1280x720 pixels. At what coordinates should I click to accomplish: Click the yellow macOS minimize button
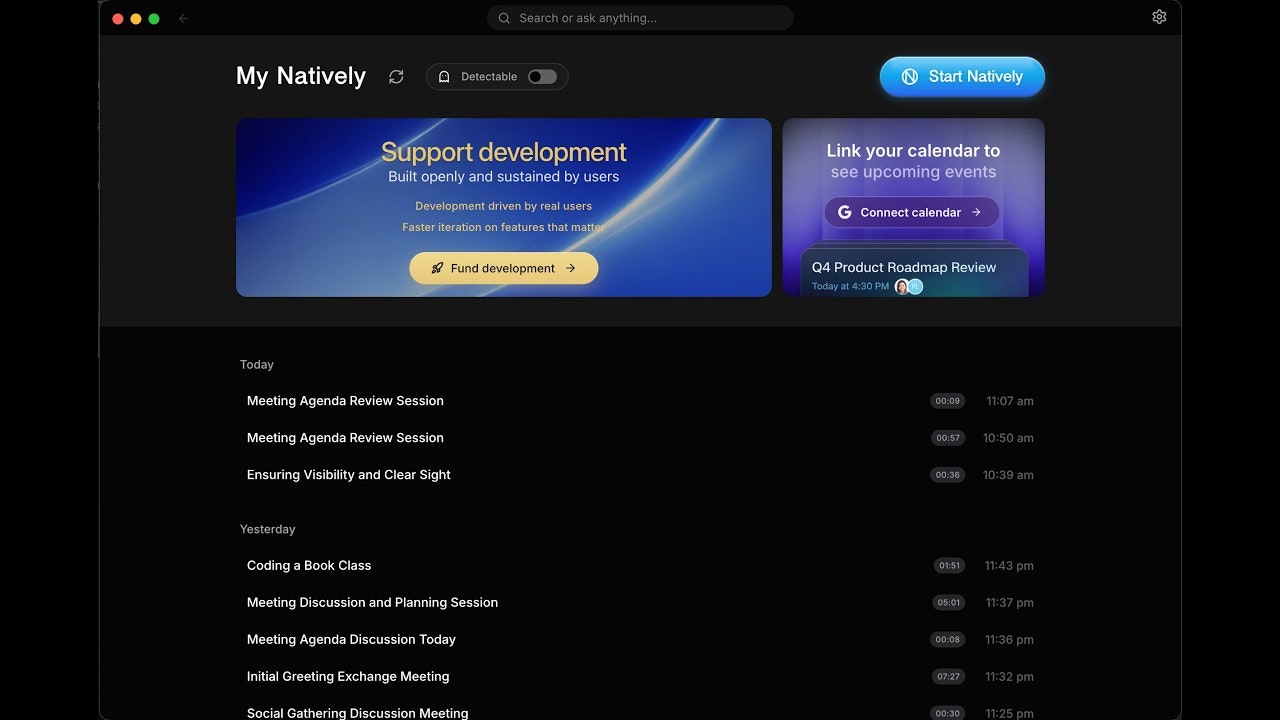coord(136,18)
